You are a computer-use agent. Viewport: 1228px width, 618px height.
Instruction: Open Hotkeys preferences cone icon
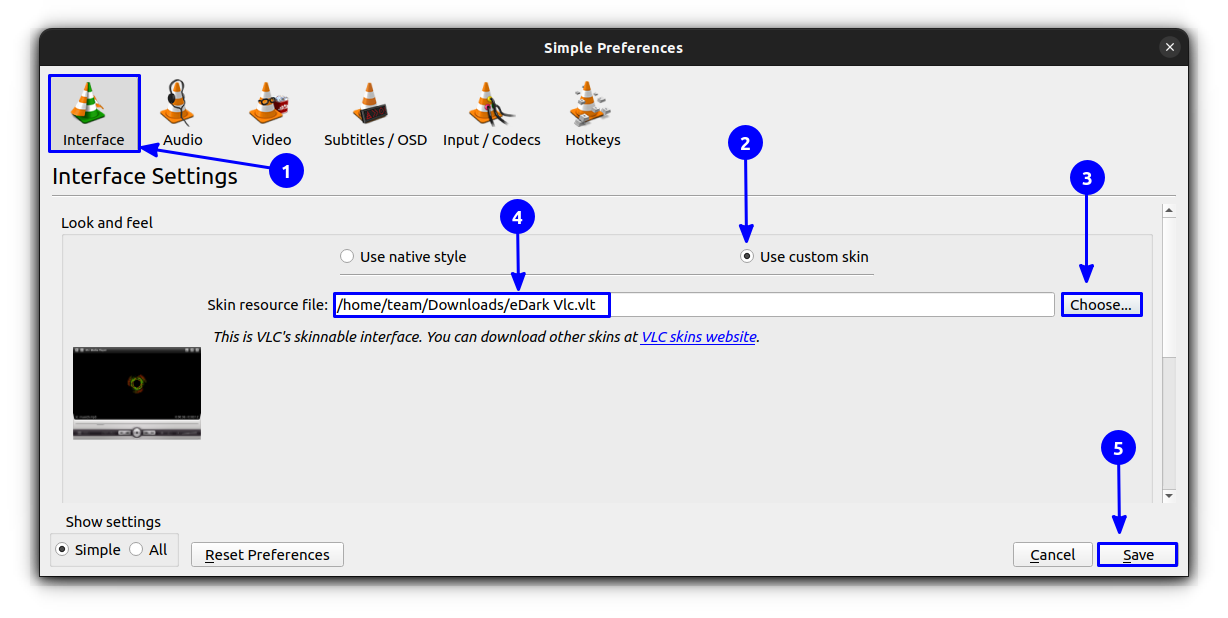[x=592, y=103]
